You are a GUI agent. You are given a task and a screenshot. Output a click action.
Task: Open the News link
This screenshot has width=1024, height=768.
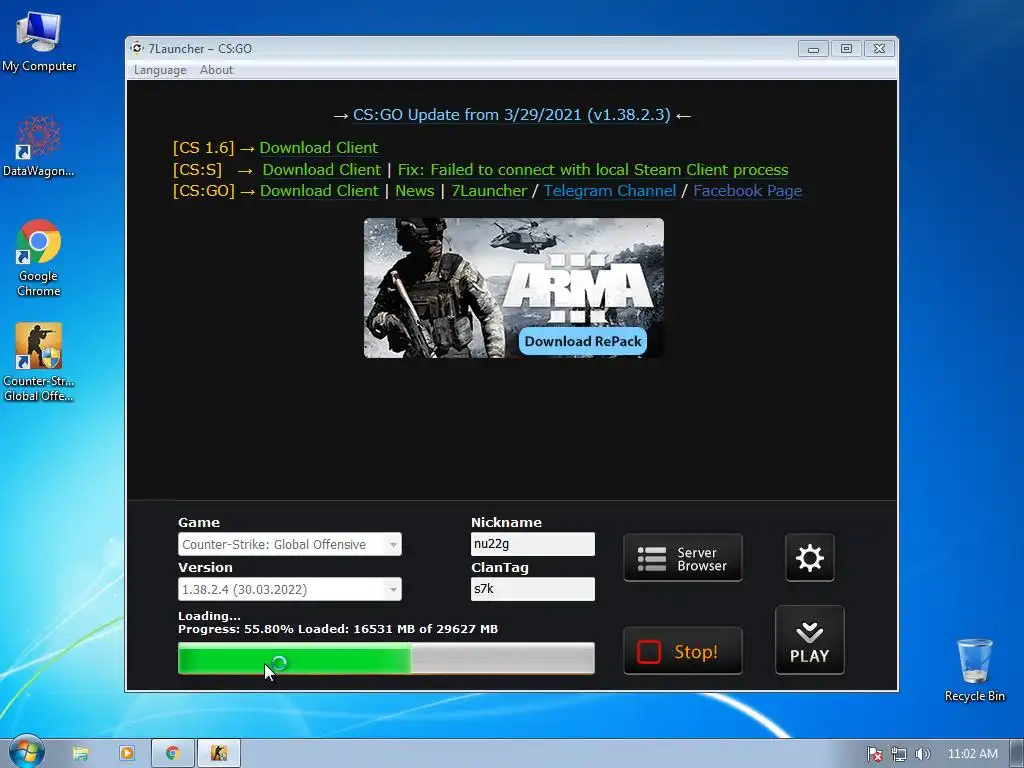pos(415,191)
